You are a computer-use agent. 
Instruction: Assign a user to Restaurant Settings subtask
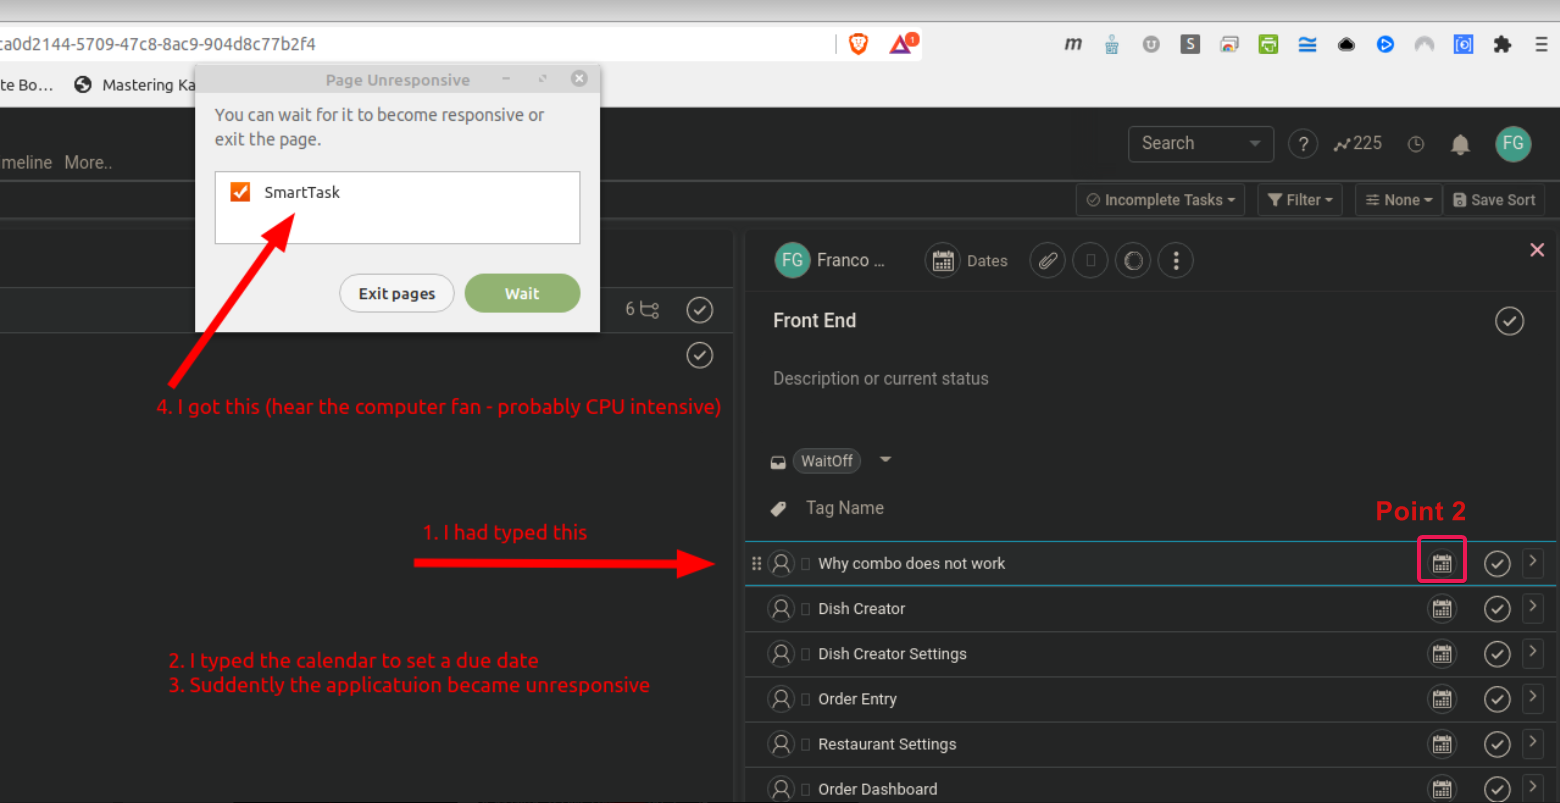click(x=781, y=744)
